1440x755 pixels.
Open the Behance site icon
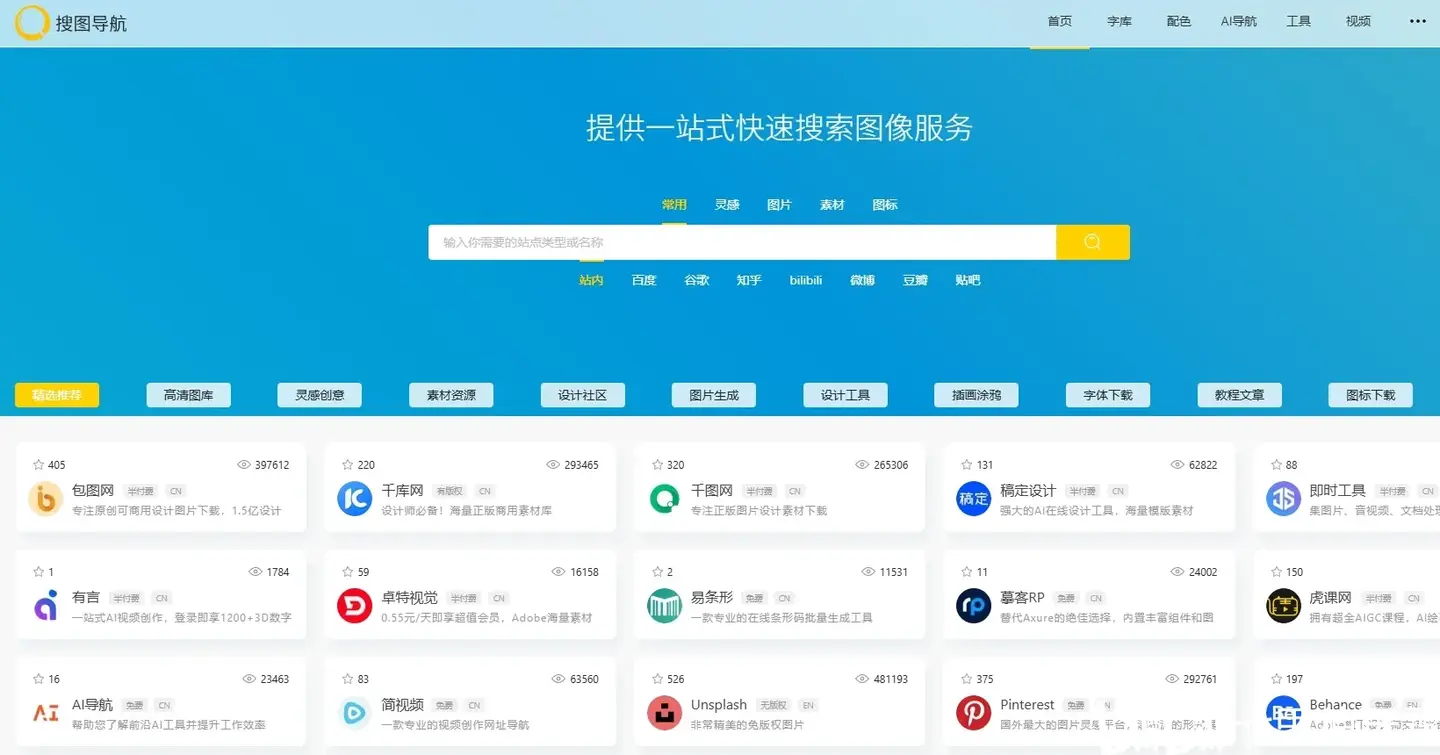pos(1284,713)
